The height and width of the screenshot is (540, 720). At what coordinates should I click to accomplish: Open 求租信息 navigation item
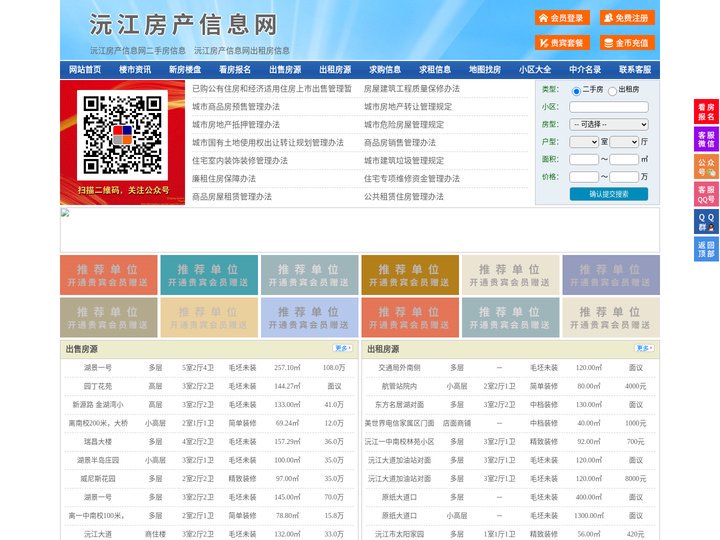tap(435, 70)
